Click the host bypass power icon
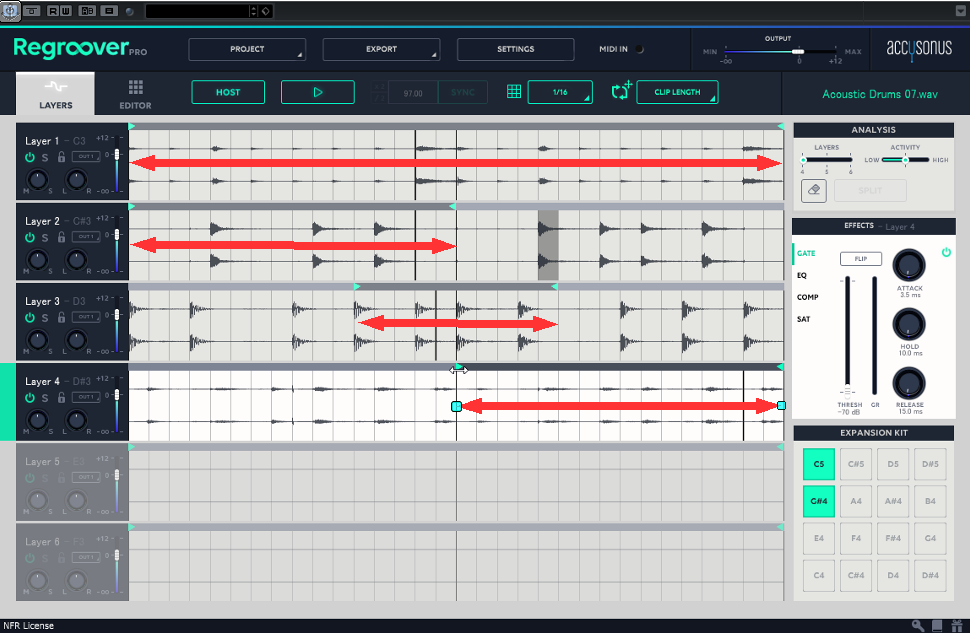 [11, 11]
